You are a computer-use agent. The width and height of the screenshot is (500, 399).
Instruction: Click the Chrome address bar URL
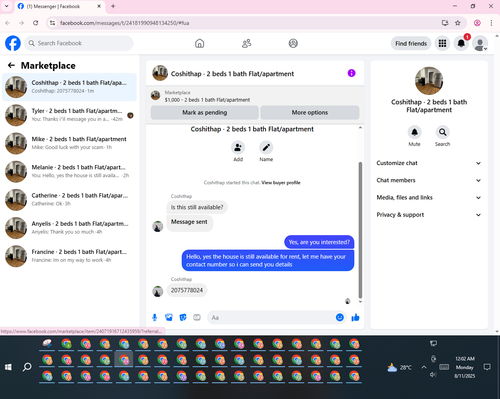[x=124, y=23]
